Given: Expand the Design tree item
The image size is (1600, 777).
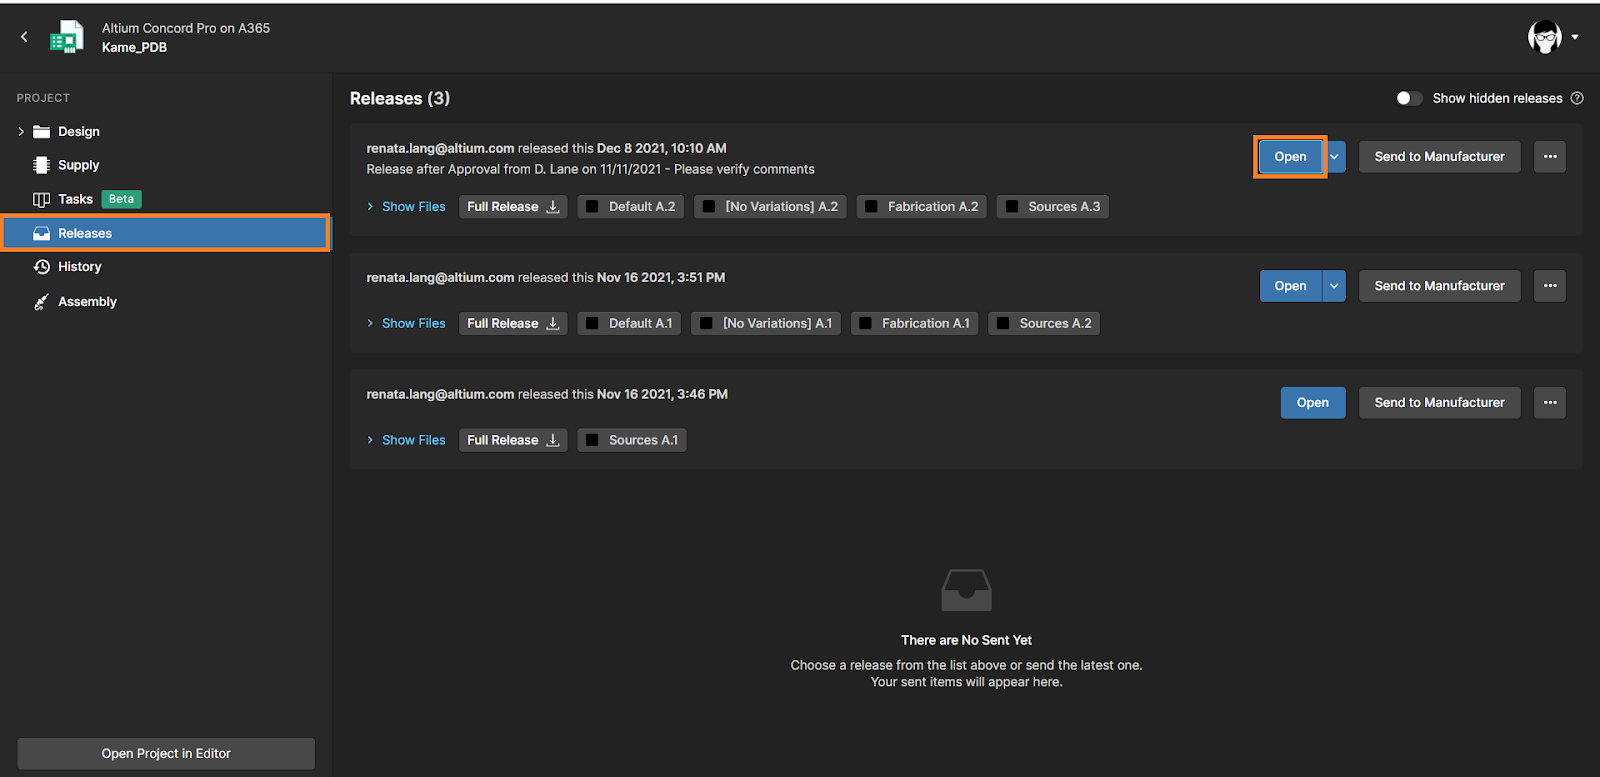Looking at the screenshot, I should 21,132.
